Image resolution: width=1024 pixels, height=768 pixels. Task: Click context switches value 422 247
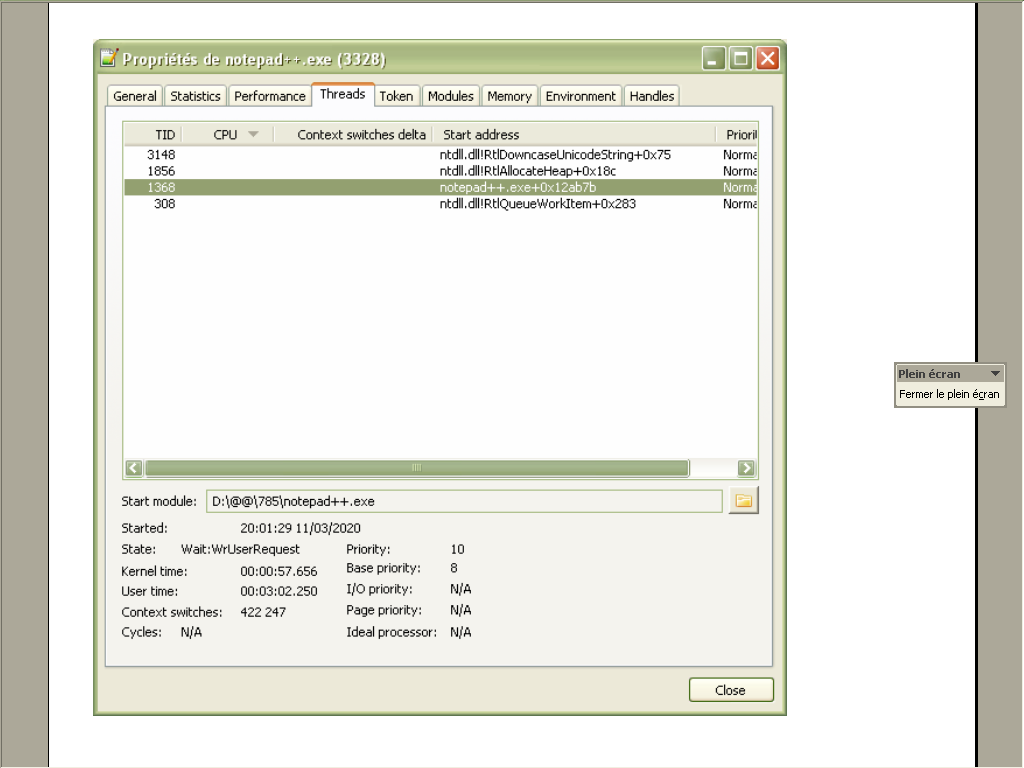(263, 613)
